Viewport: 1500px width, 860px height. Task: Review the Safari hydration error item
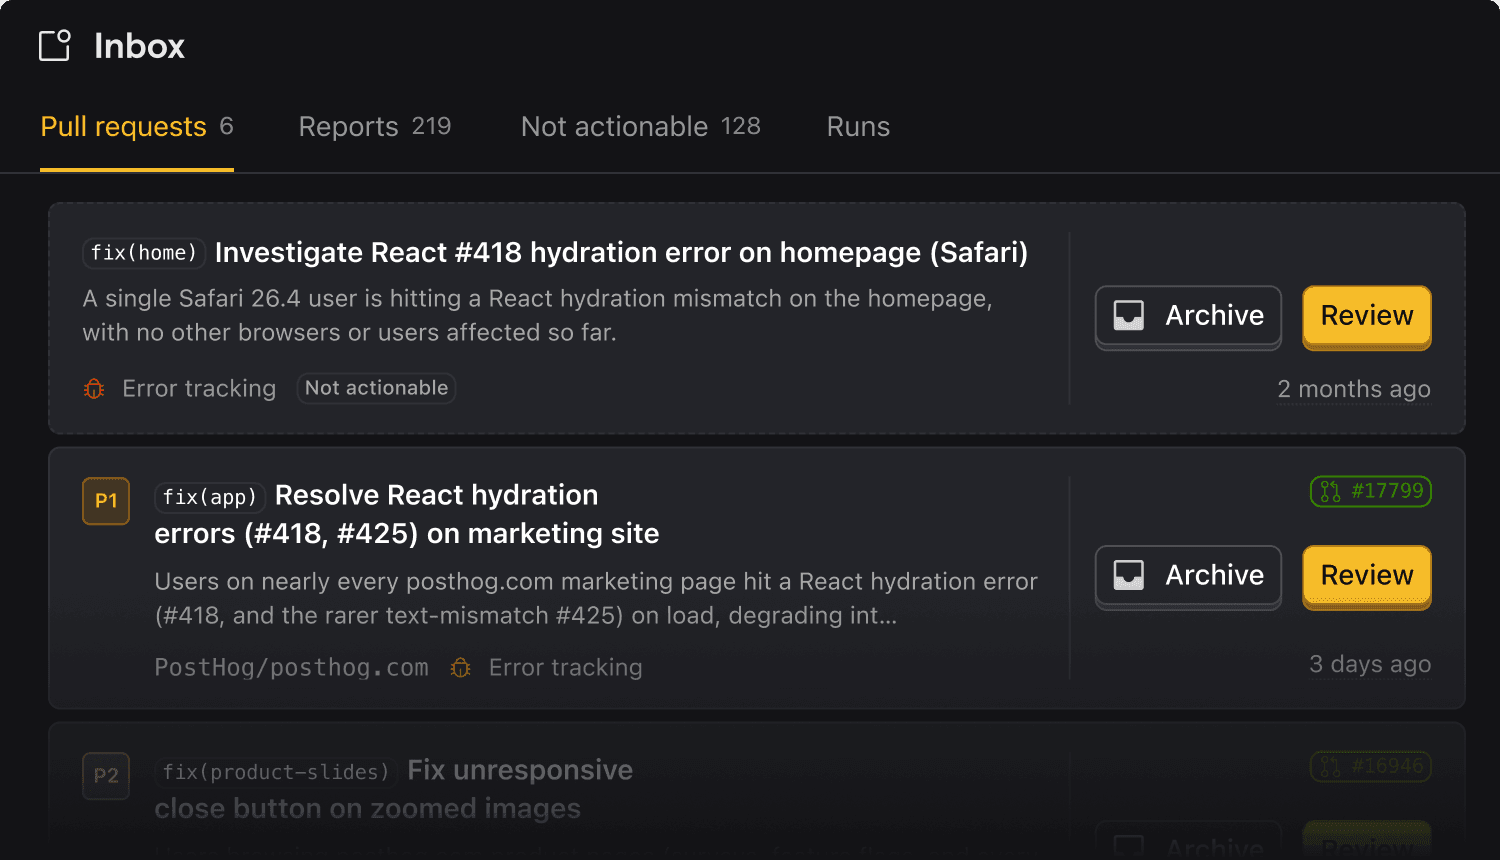click(x=1367, y=316)
